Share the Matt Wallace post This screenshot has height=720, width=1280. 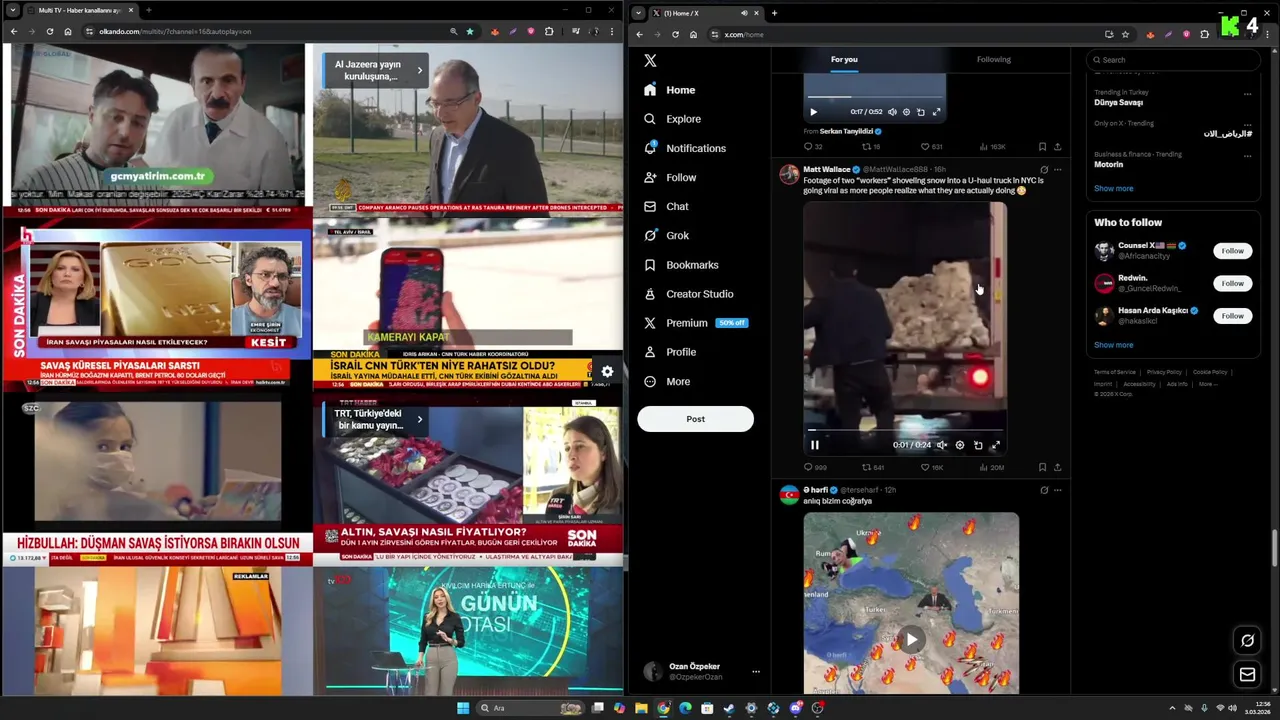point(1057,467)
